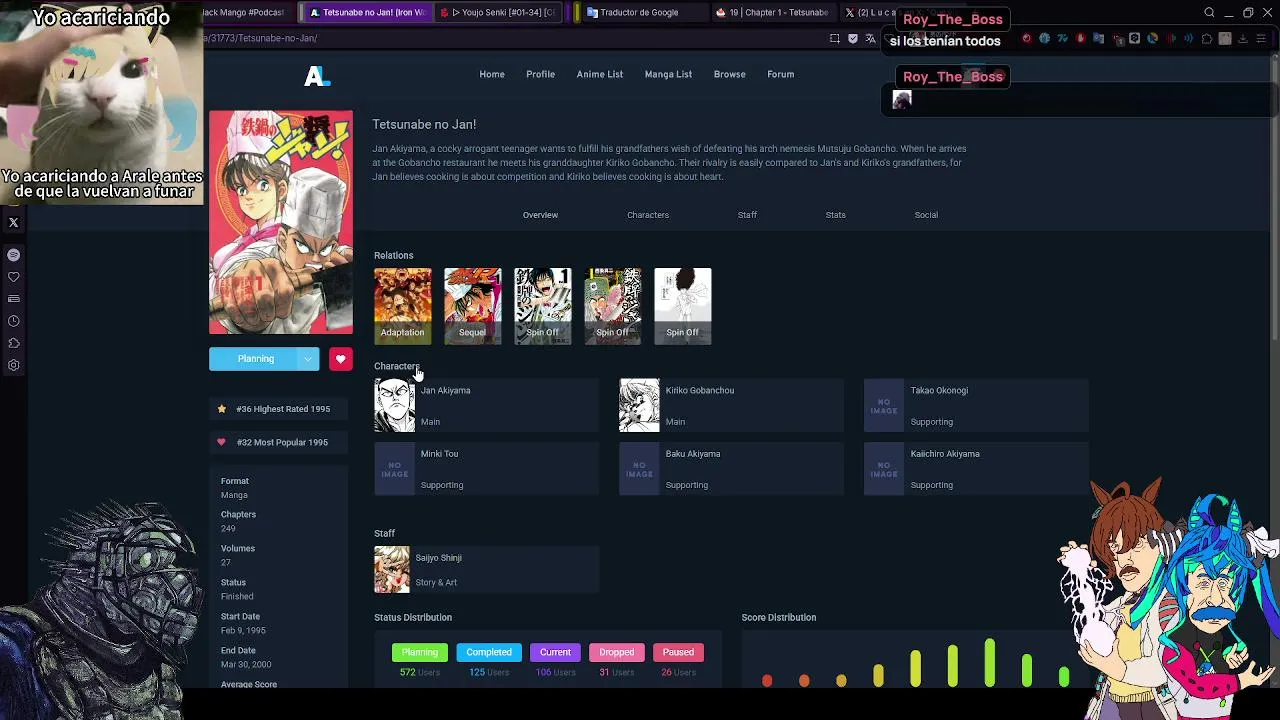This screenshot has height=720, width=1280.
Task: Open browser settings gear in the sidebar
Action: coord(14,365)
